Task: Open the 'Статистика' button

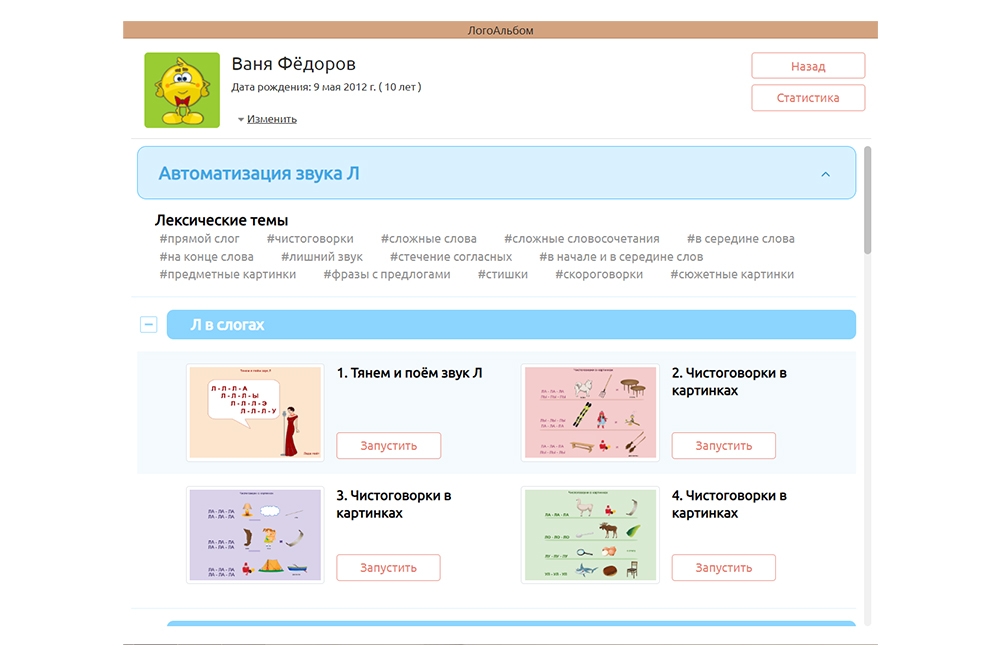Action: [x=807, y=98]
